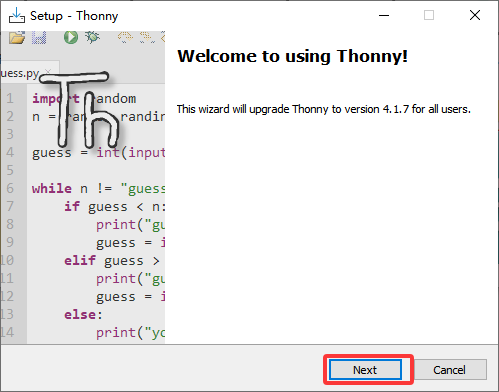Image resolution: width=499 pixels, height=392 pixels.
Task: Close the Setup - Thonny window
Action: coord(475,15)
